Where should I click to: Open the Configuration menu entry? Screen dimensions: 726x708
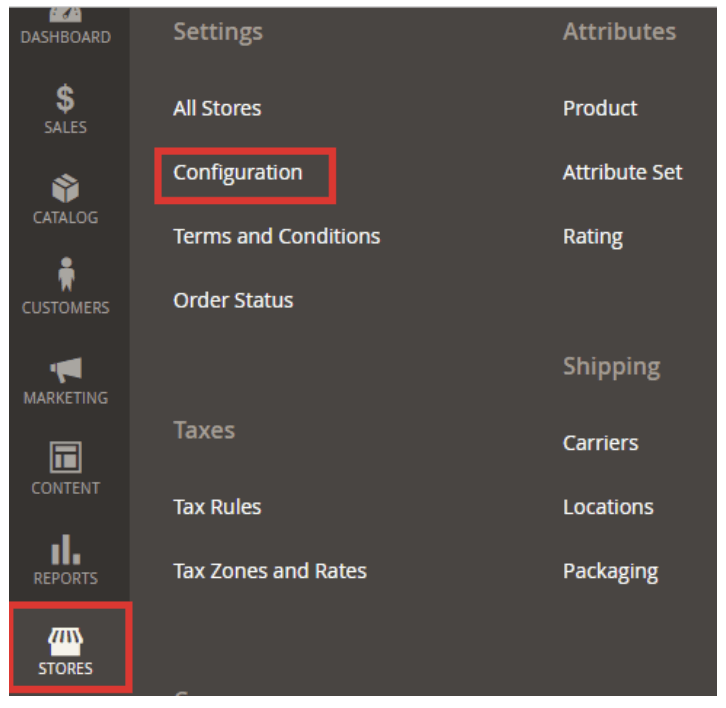(237, 172)
